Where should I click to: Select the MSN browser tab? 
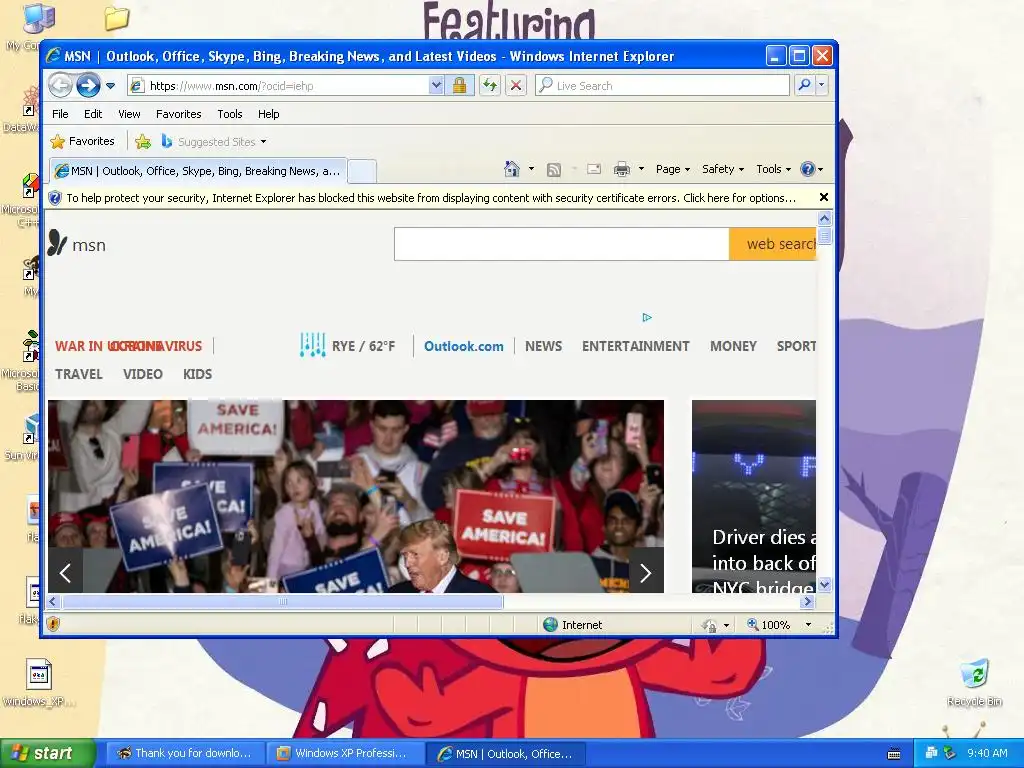point(199,171)
